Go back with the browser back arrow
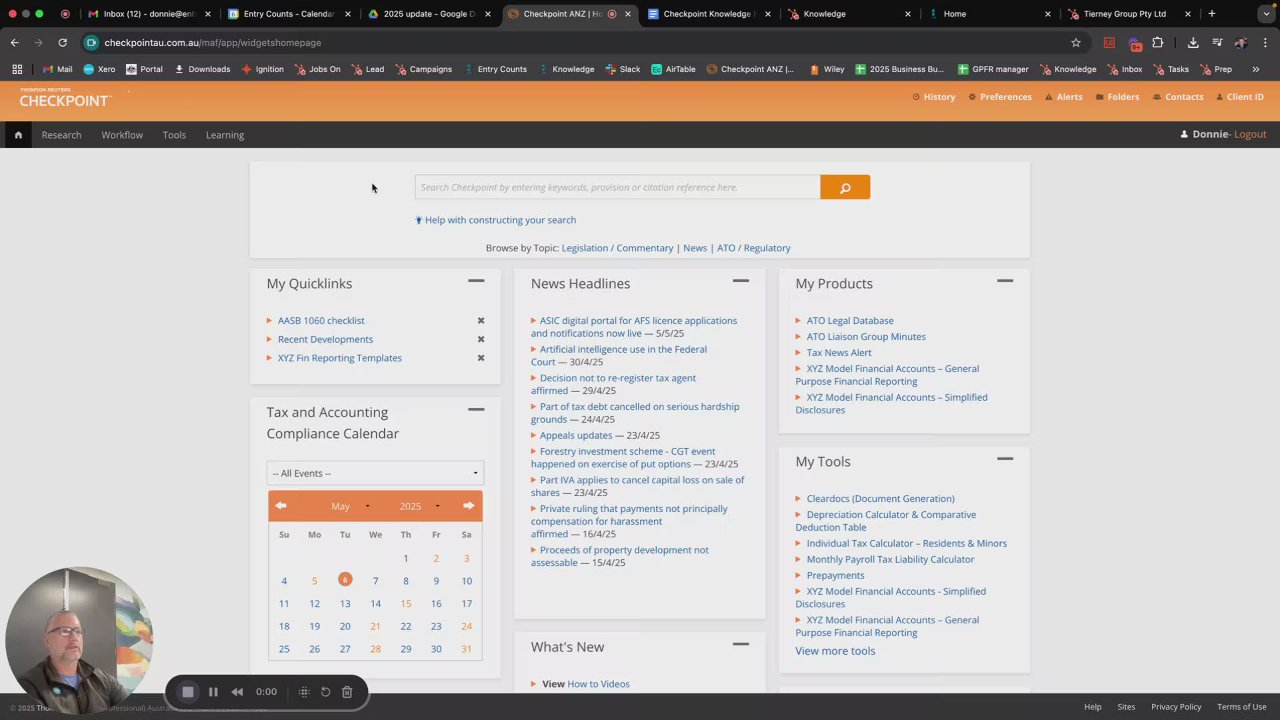 coord(15,43)
